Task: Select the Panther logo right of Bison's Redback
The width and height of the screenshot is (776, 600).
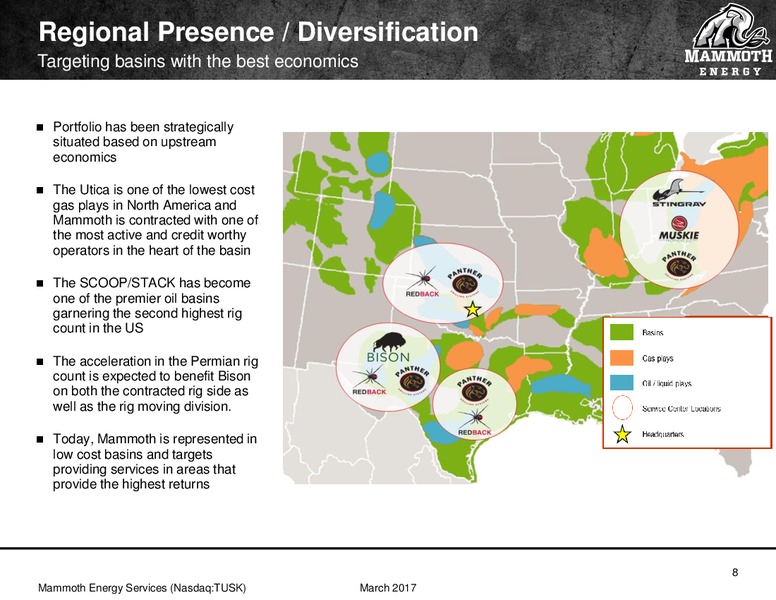Action: pos(412,381)
